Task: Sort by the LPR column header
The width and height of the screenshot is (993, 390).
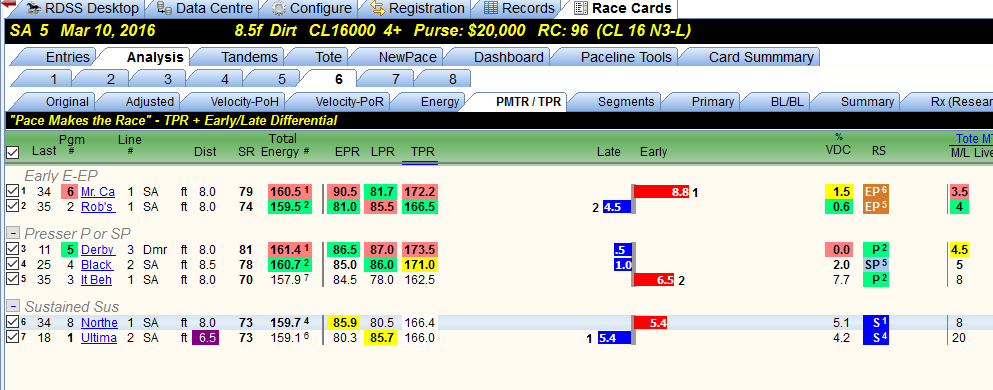Action: 383,152
